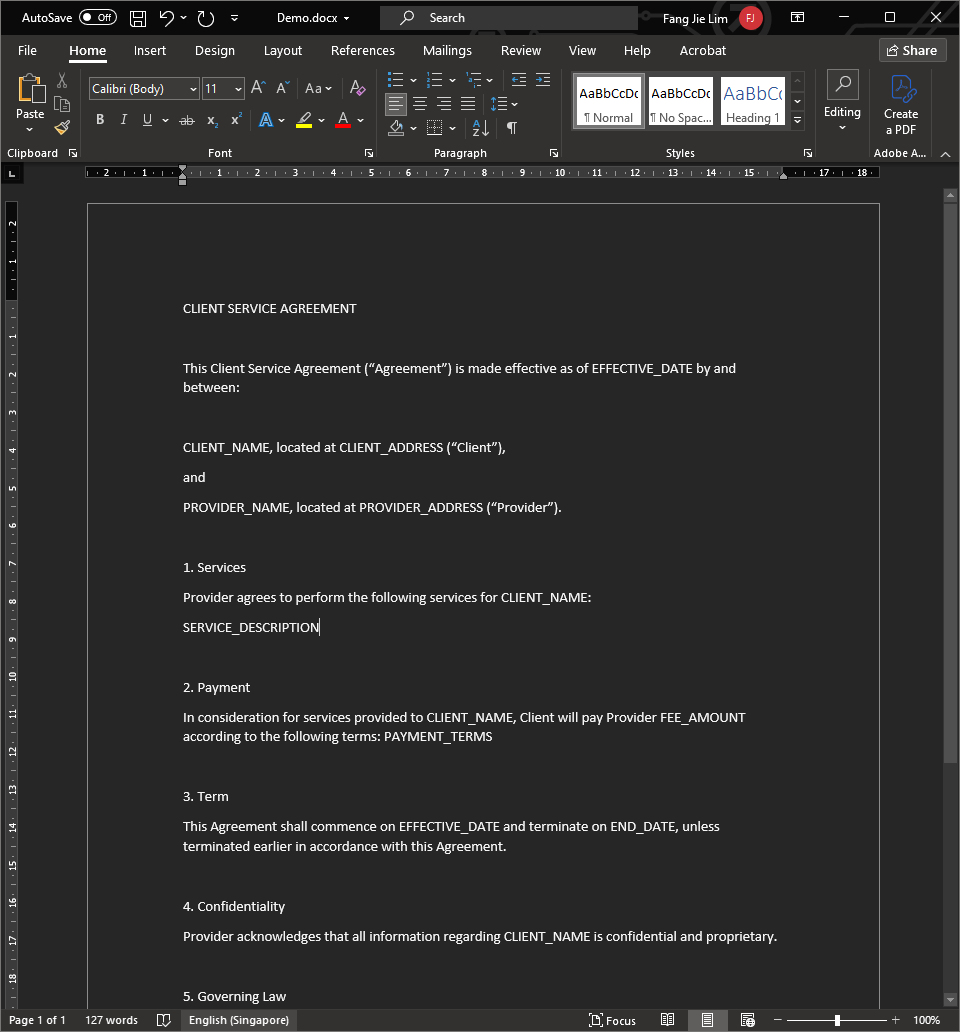The height and width of the screenshot is (1032, 960).
Task: Click the Cut scissors icon
Action: pos(62,80)
